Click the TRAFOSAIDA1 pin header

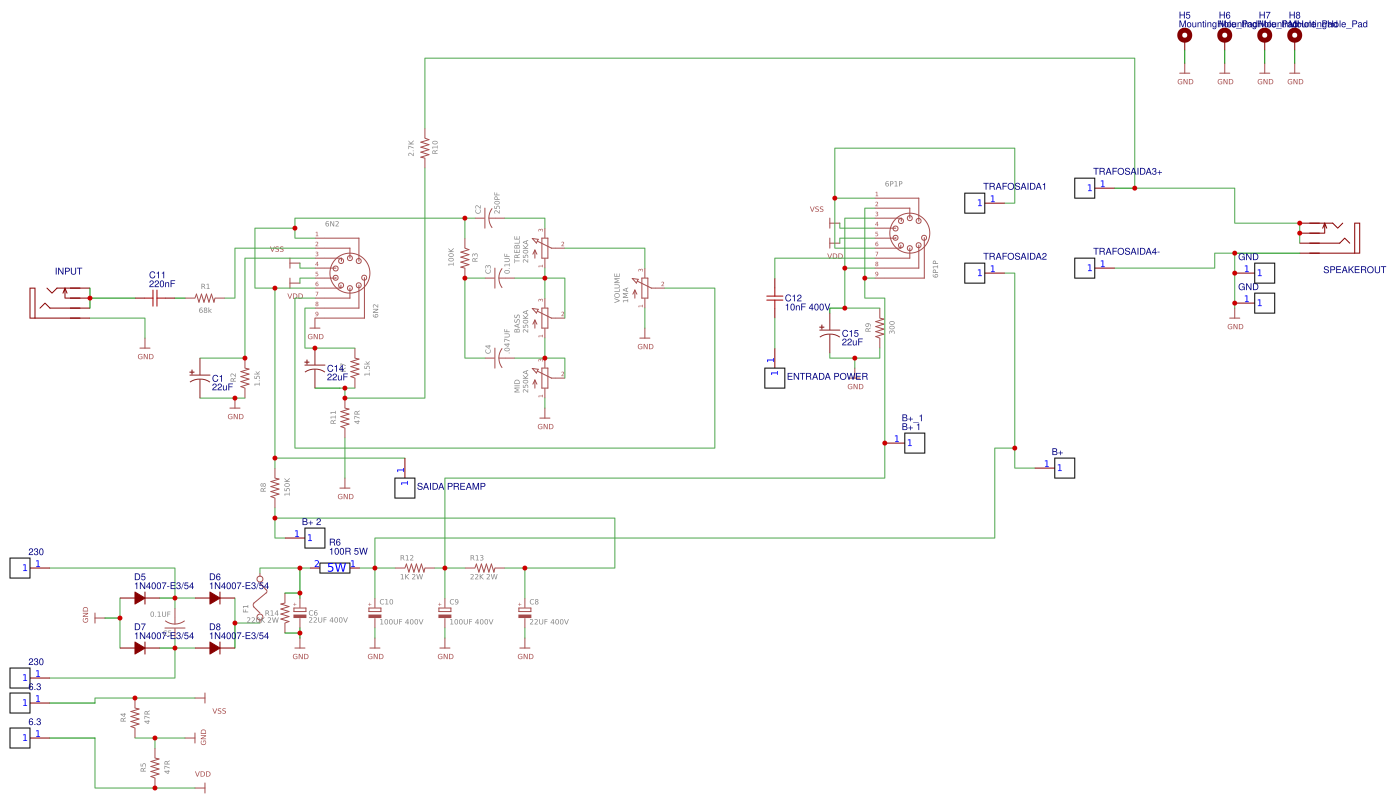976,202
